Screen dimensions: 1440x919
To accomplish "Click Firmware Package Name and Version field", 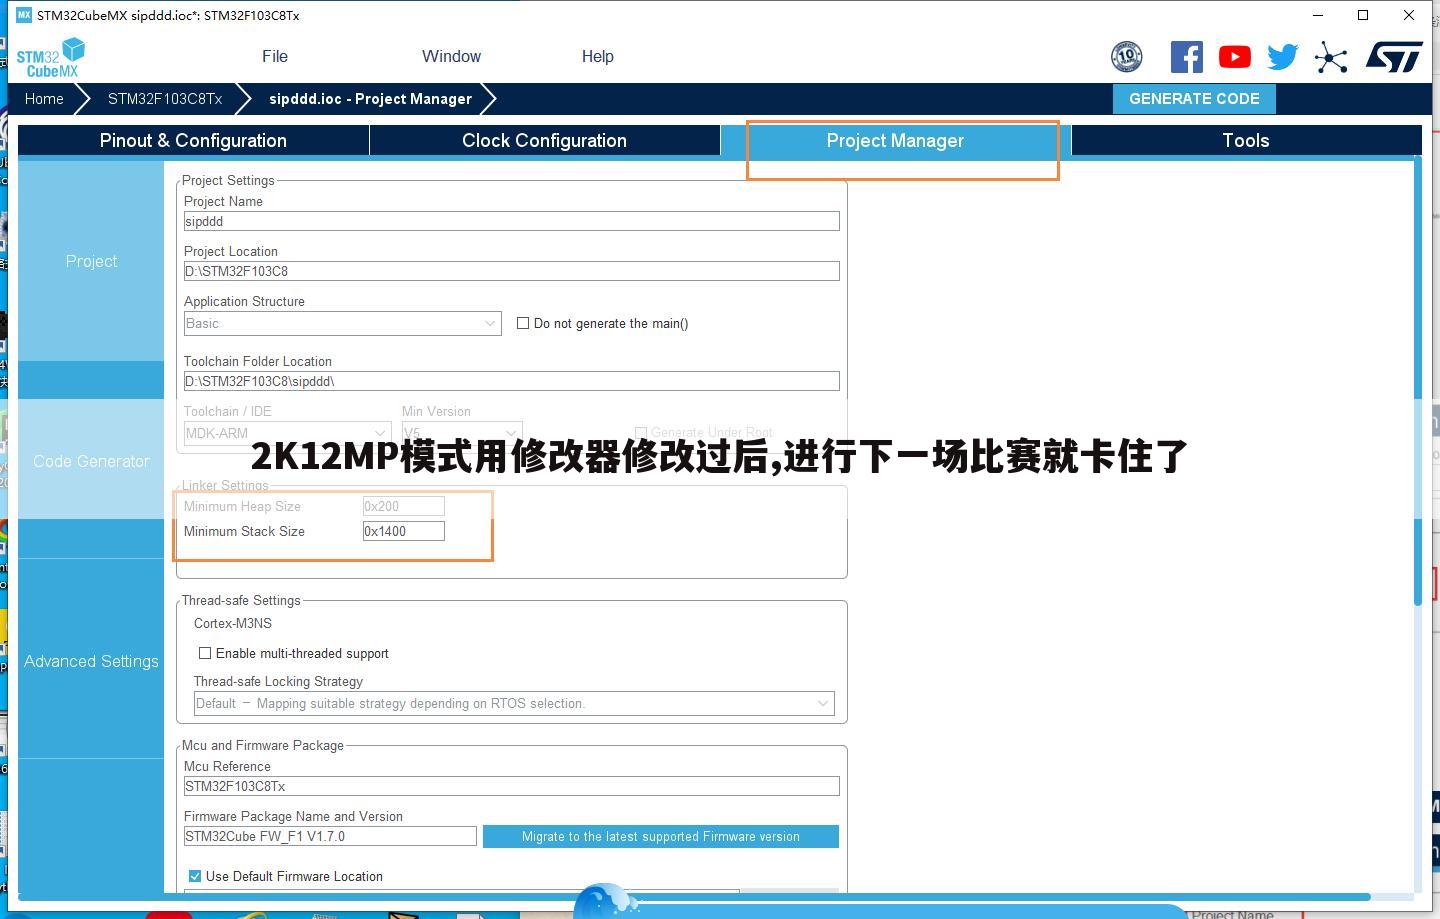I will click(x=330, y=837).
